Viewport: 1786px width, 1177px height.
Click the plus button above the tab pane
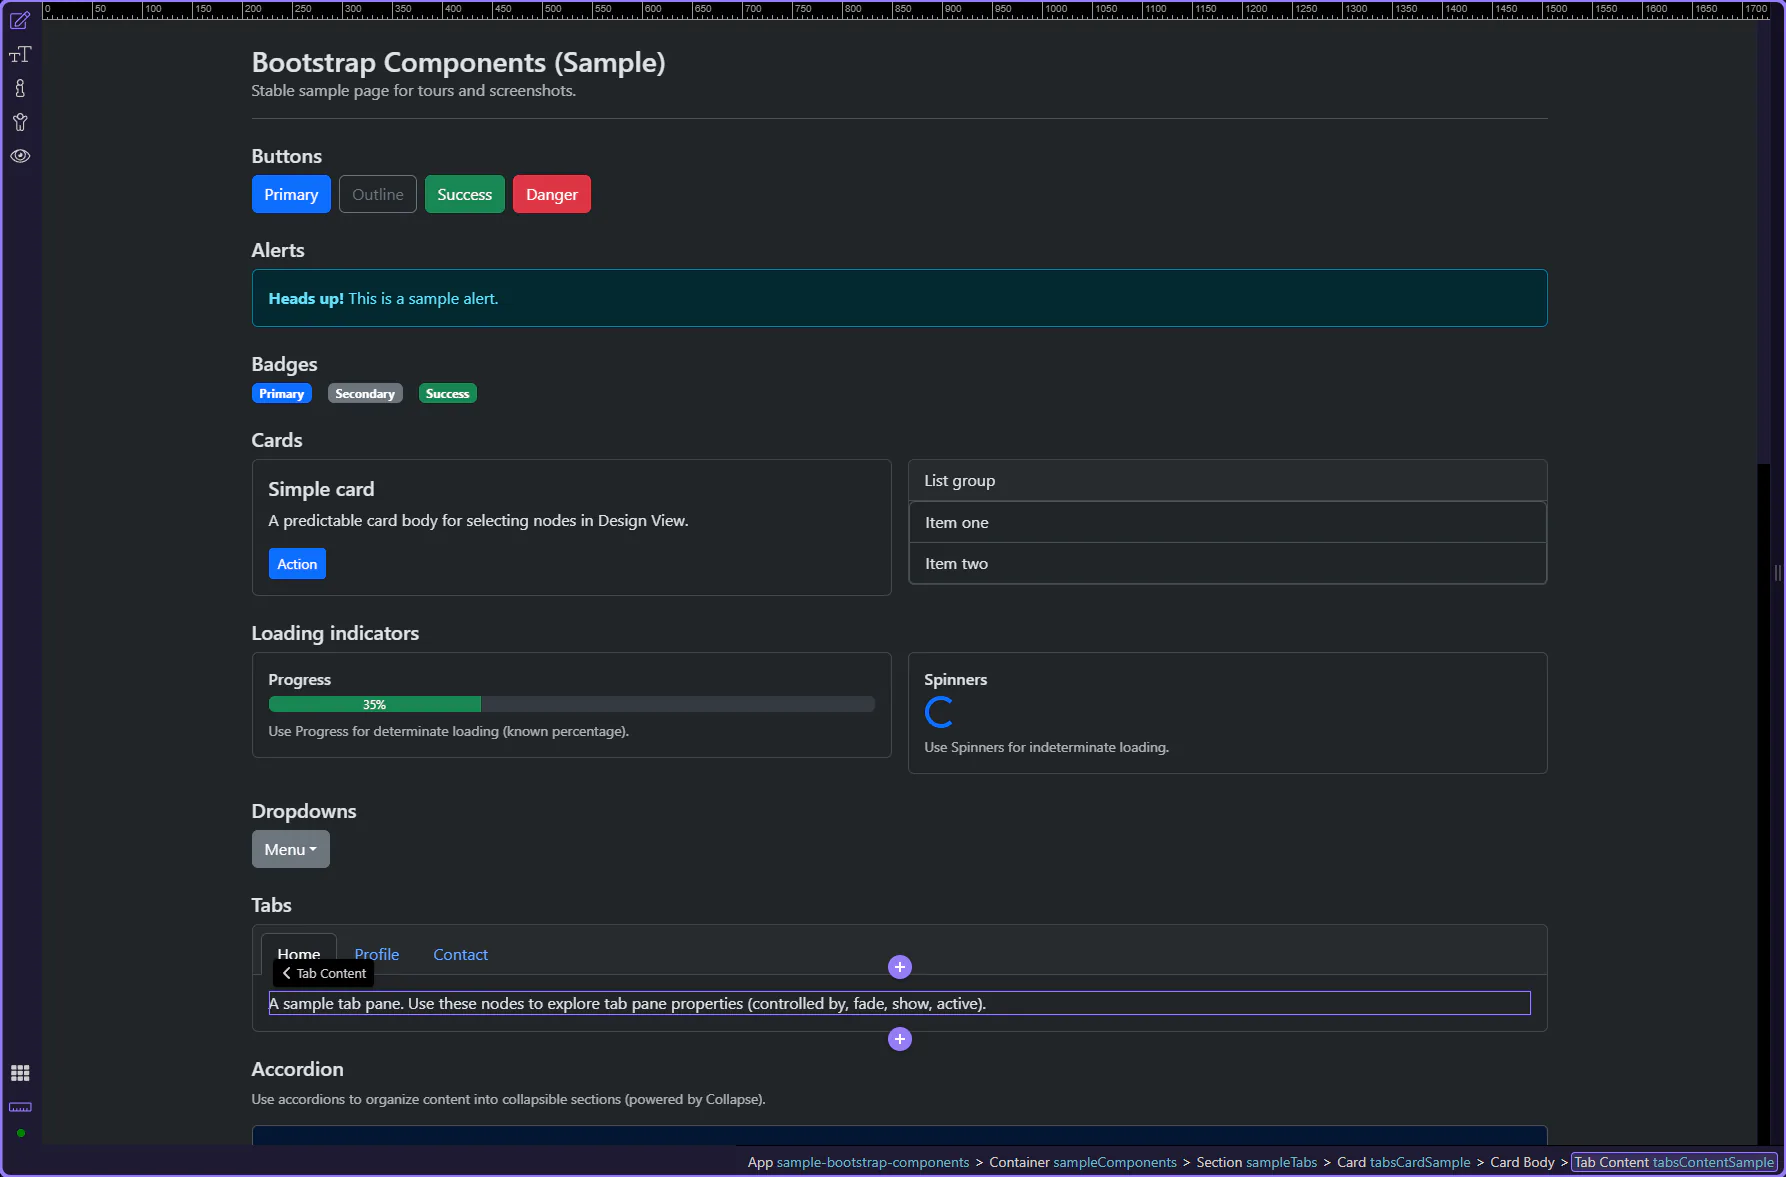(900, 967)
